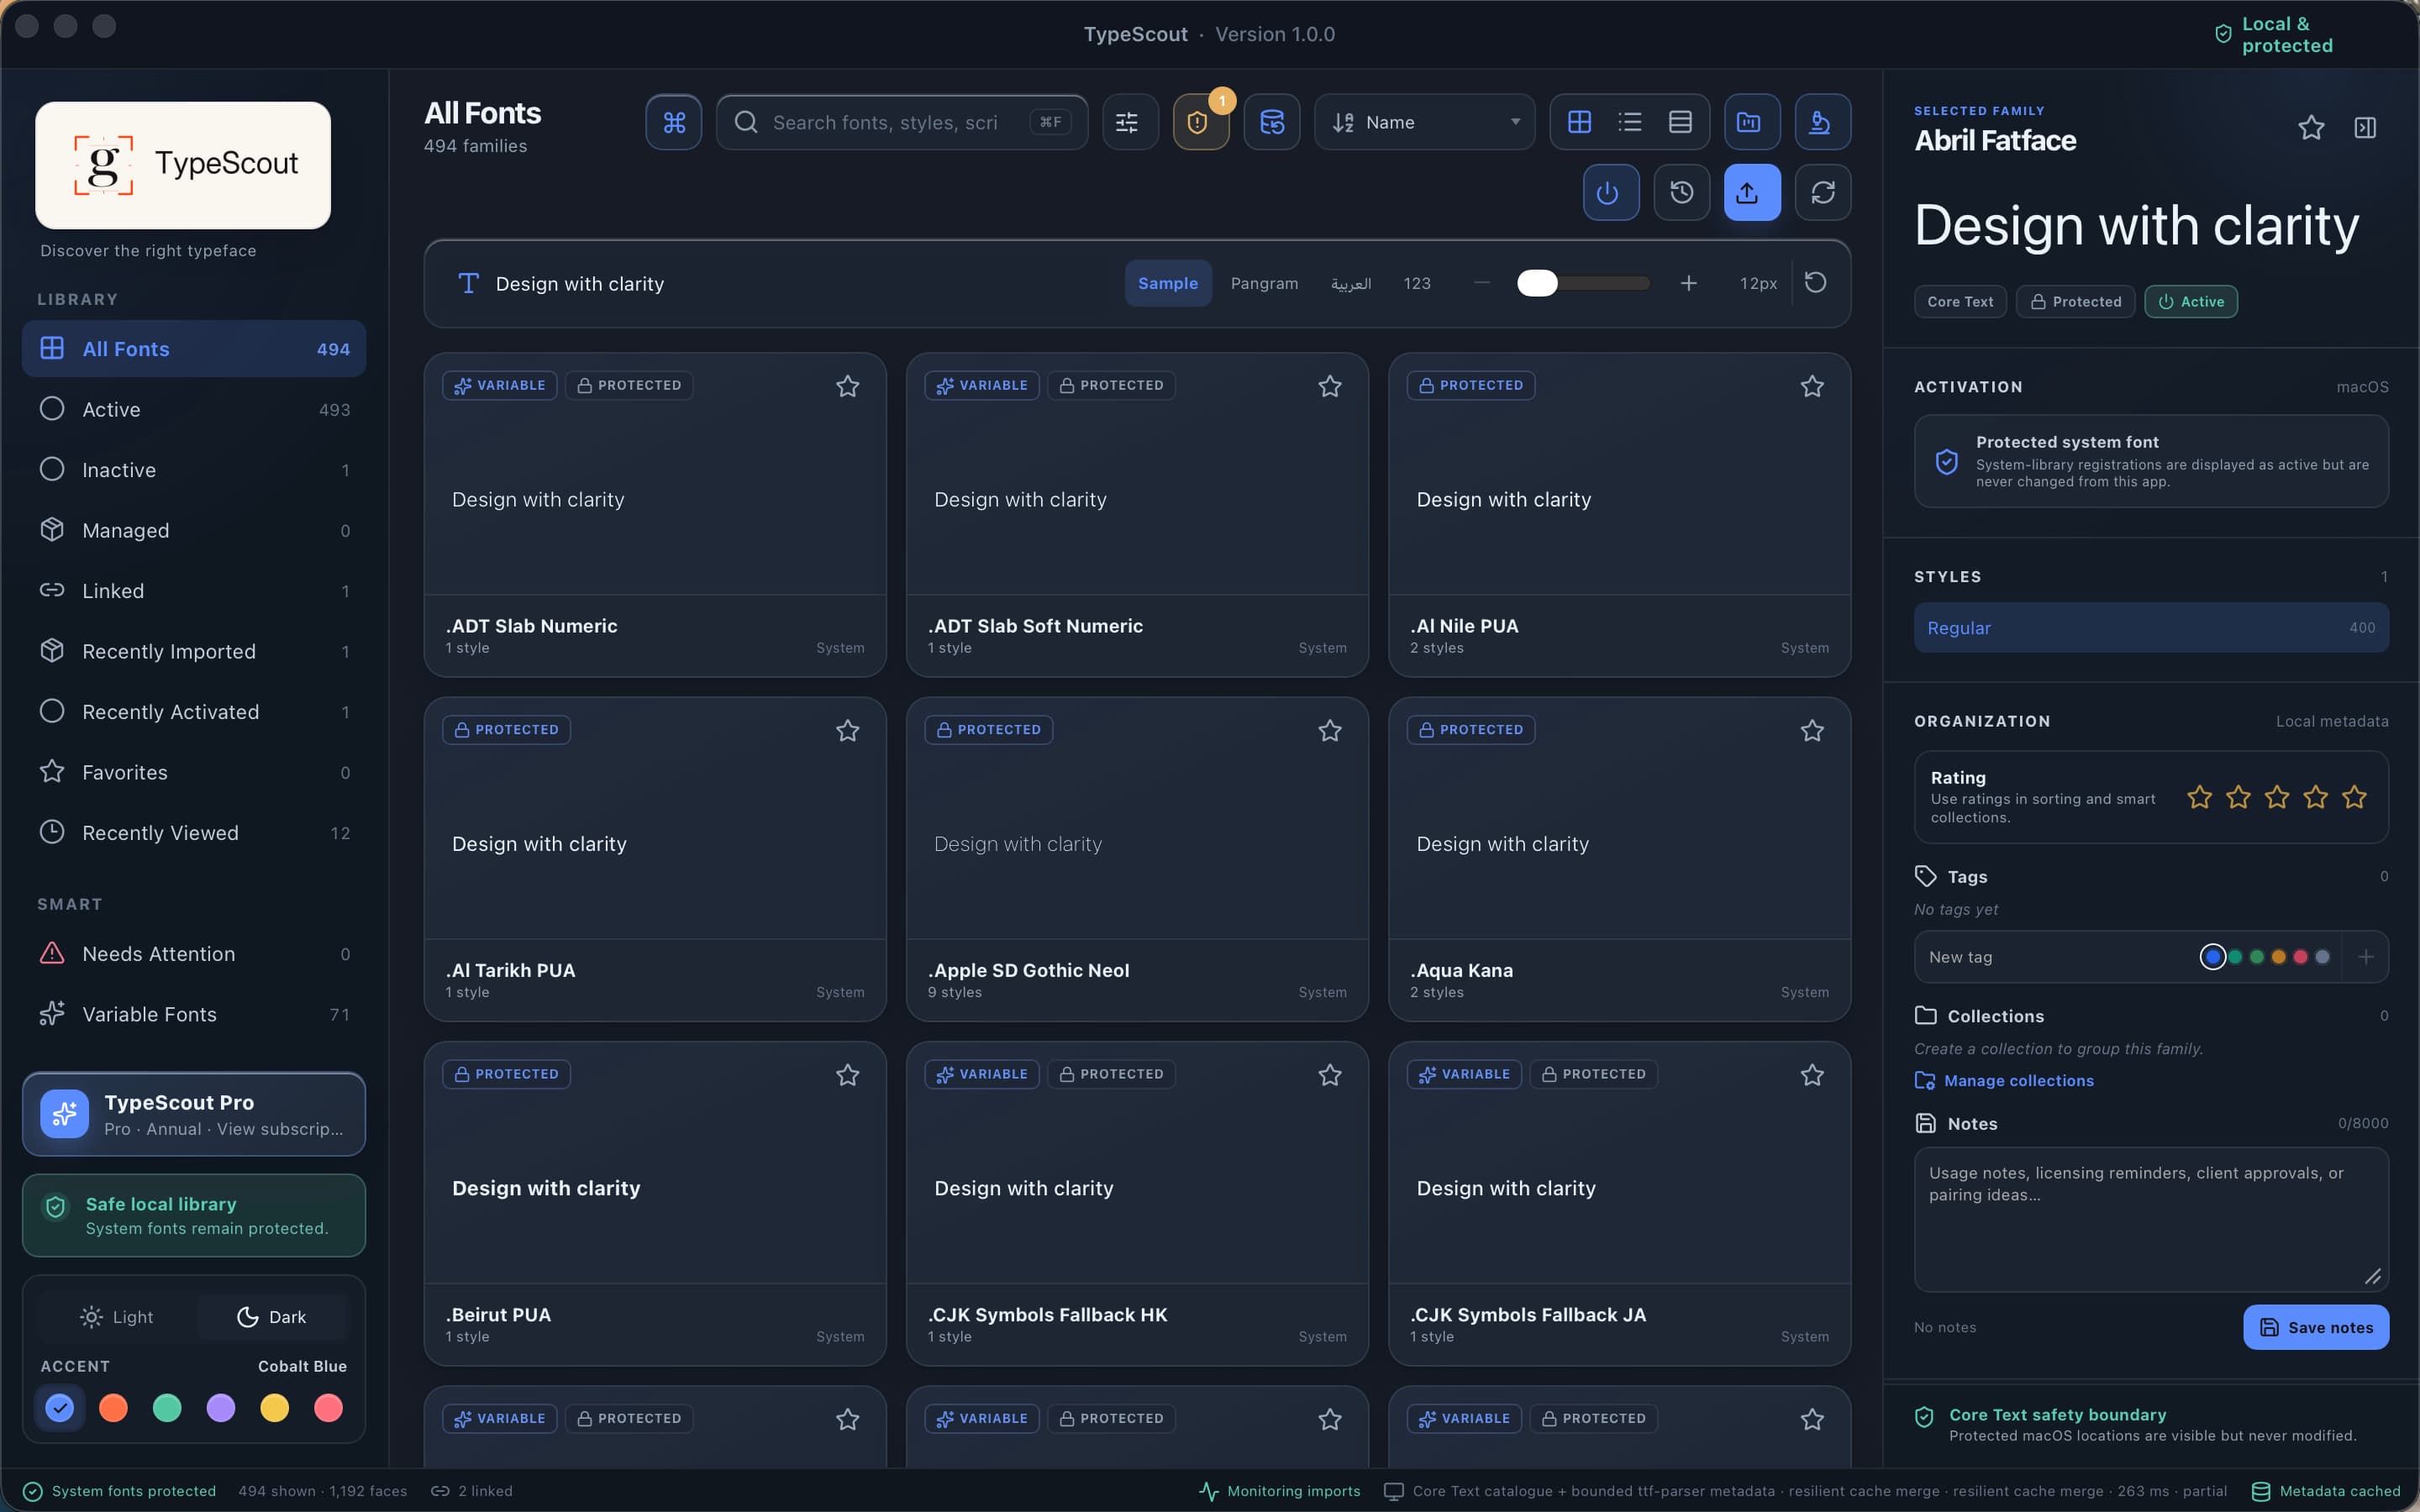The height and width of the screenshot is (1512, 2420).
Task: Open the command palette icon button
Action: tap(674, 122)
